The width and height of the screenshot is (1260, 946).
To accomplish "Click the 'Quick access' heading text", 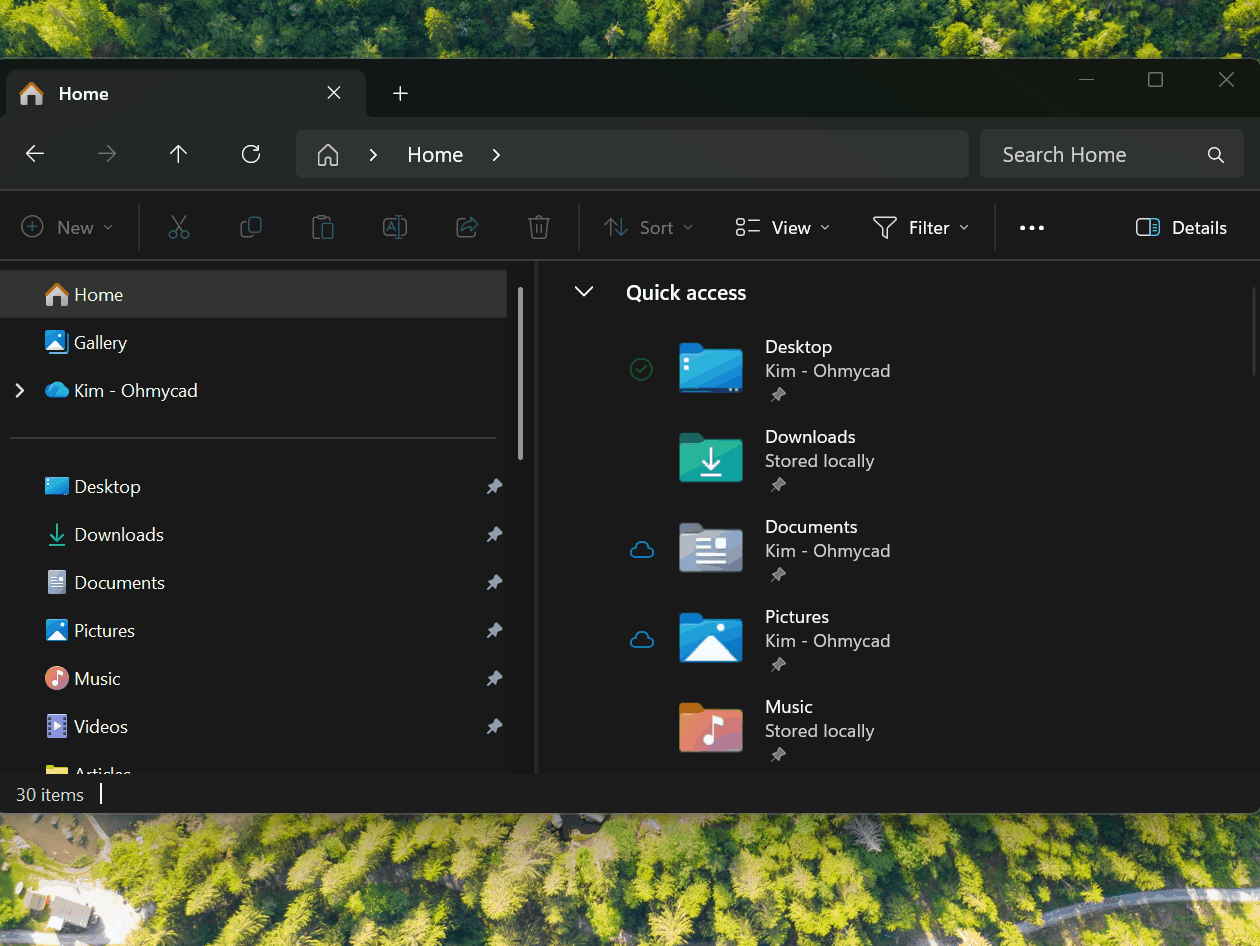I will click(x=686, y=293).
